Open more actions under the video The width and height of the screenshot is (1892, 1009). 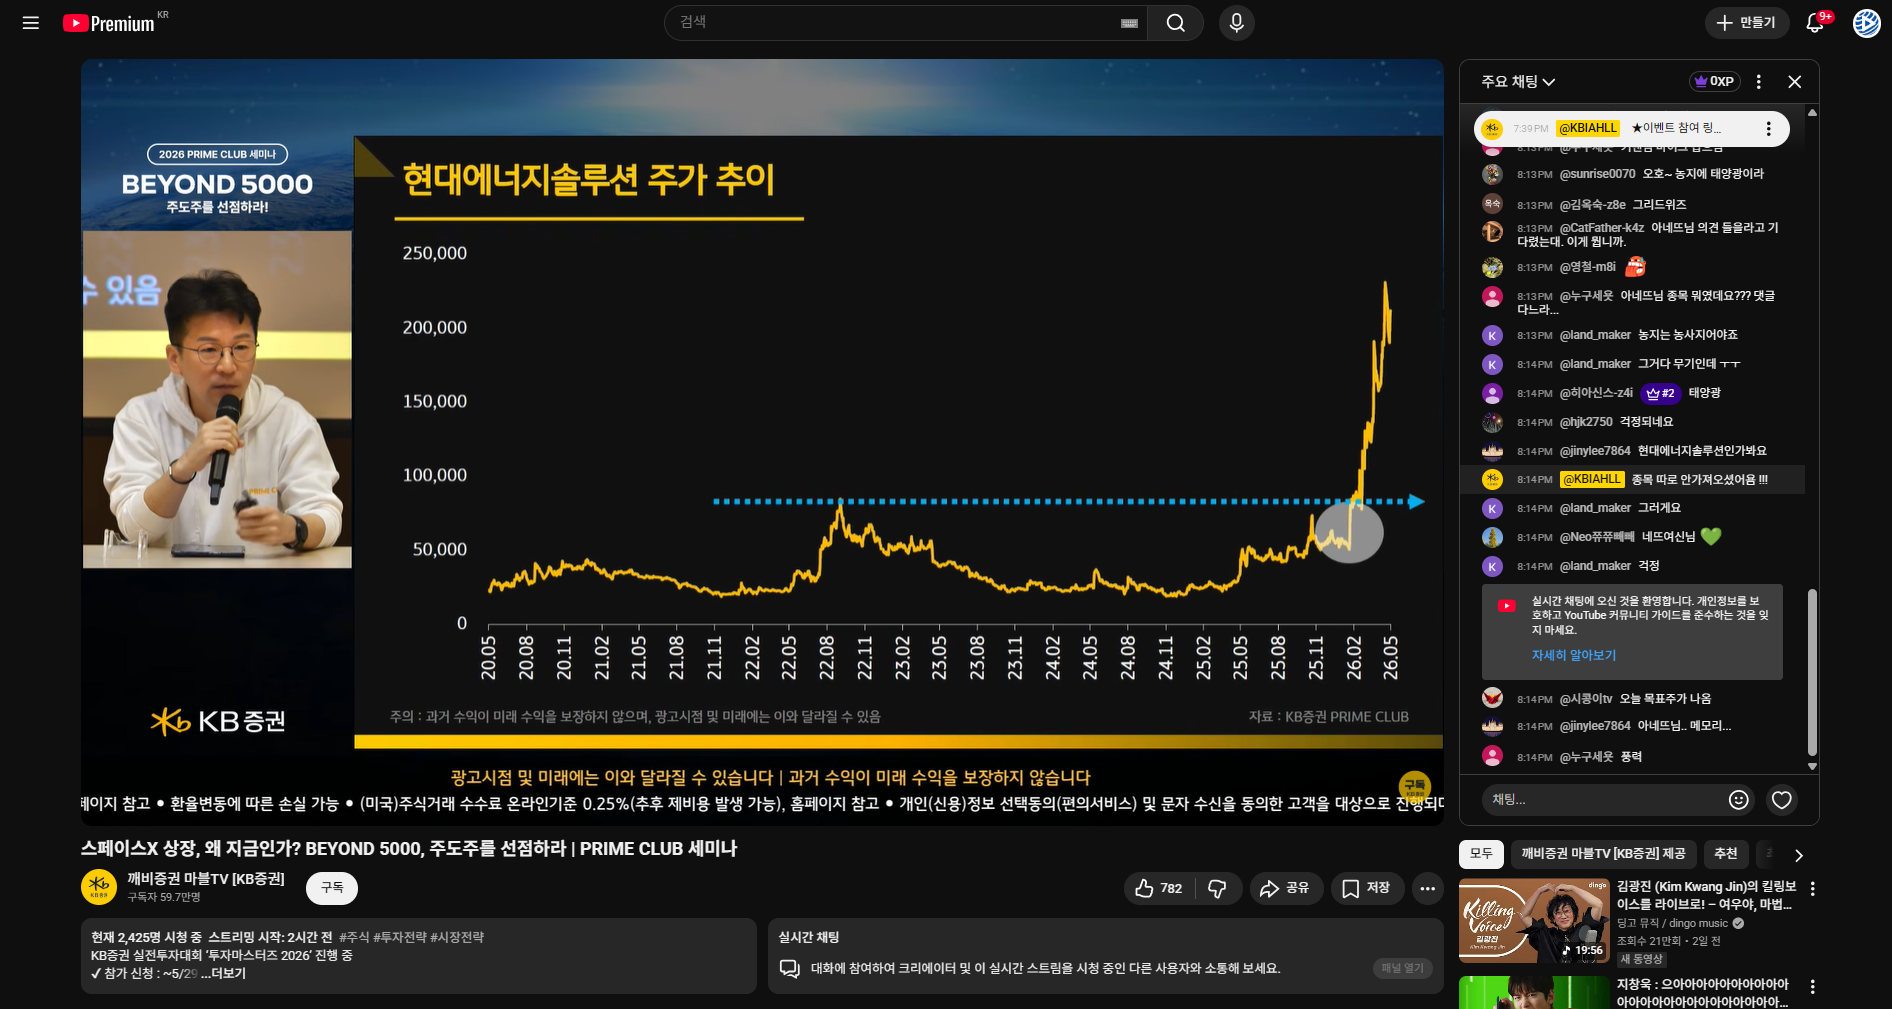pos(1427,888)
